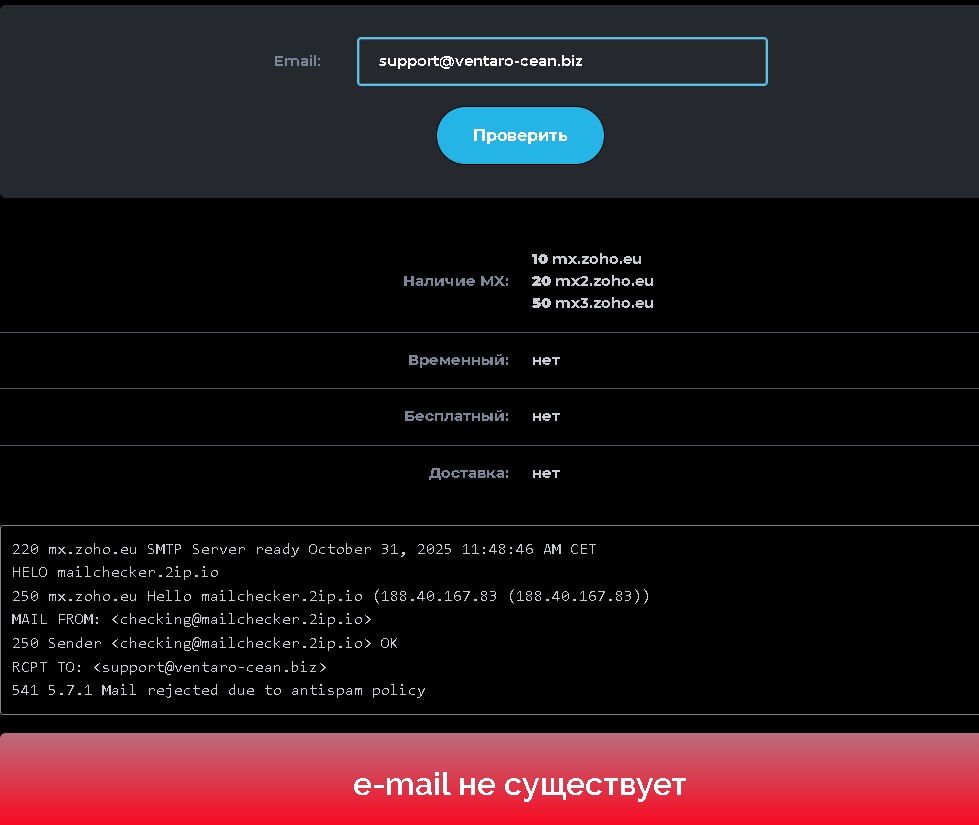Image resolution: width=979 pixels, height=825 pixels.
Task: Click the Наличие MX: row label
Action: pyautogui.click(x=457, y=281)
